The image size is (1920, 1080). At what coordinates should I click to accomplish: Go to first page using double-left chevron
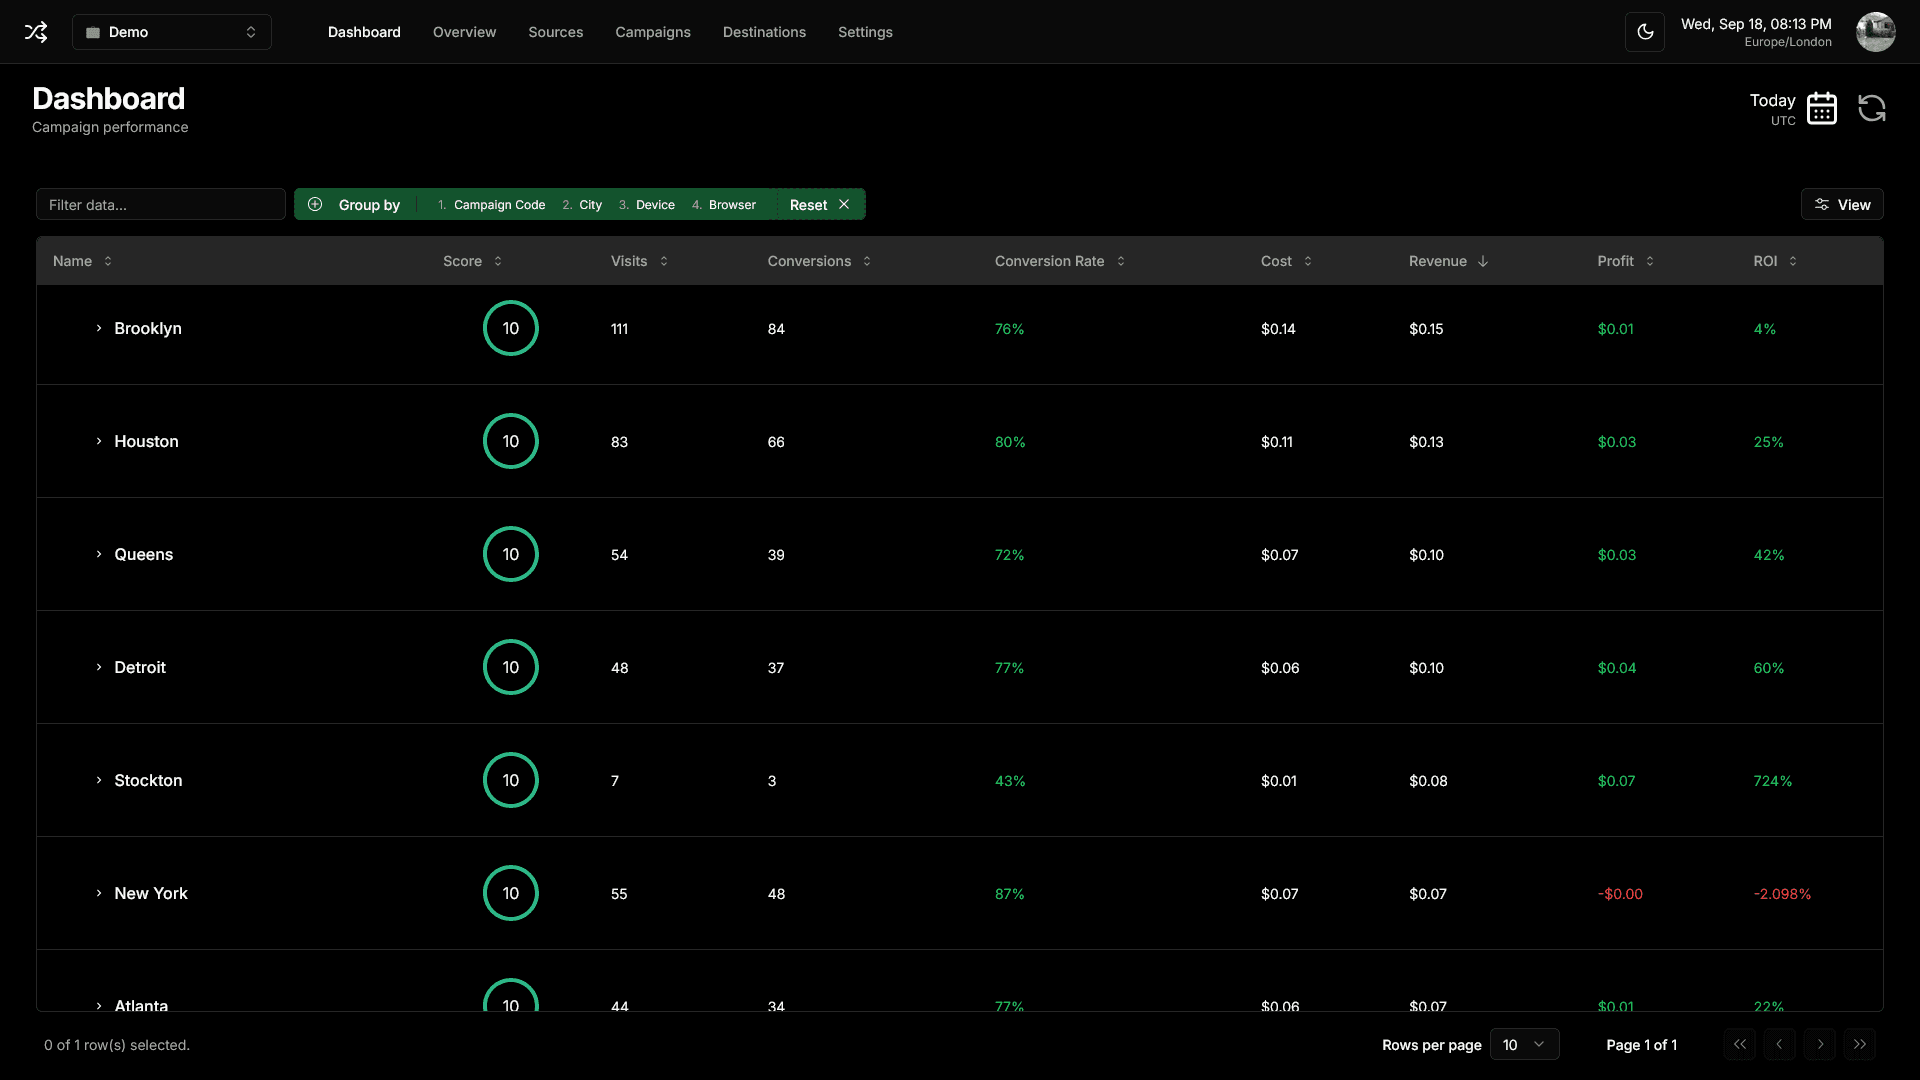point(1740,1044)
